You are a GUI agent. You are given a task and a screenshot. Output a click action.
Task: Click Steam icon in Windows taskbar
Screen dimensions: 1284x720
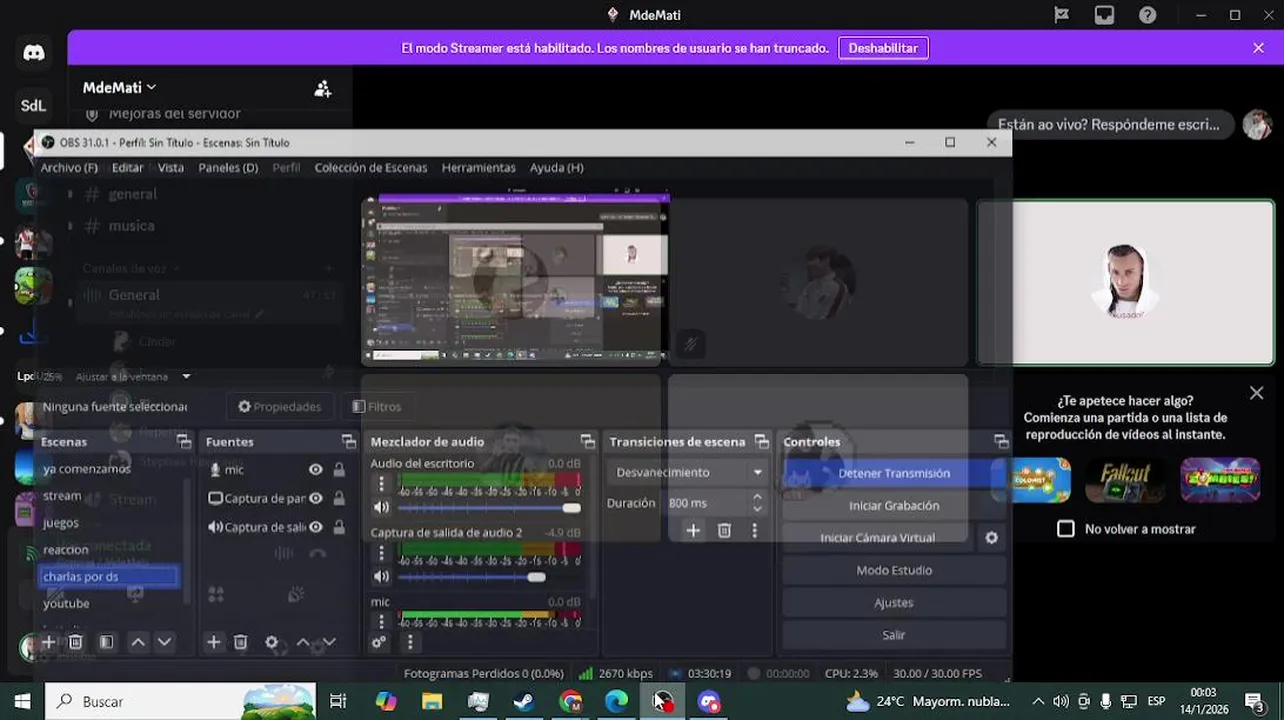[x=524, y=701]
